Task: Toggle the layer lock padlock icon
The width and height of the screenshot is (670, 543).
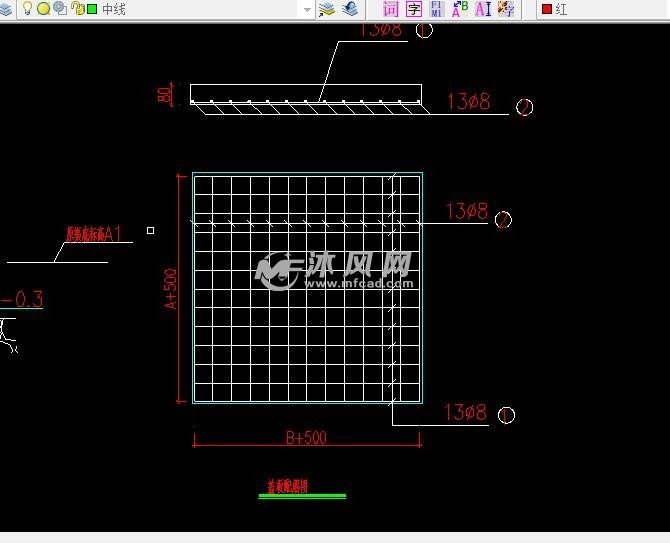Action: coord(76,9)
